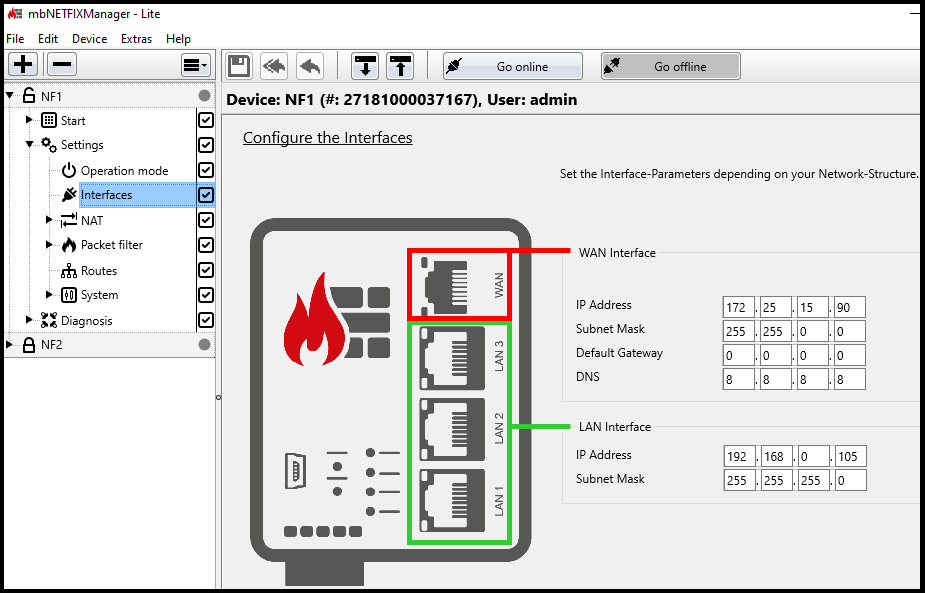The height and width of the screenshot is (593, 925).
Task: Click the Start grid icon
Action: click(49, 120)
